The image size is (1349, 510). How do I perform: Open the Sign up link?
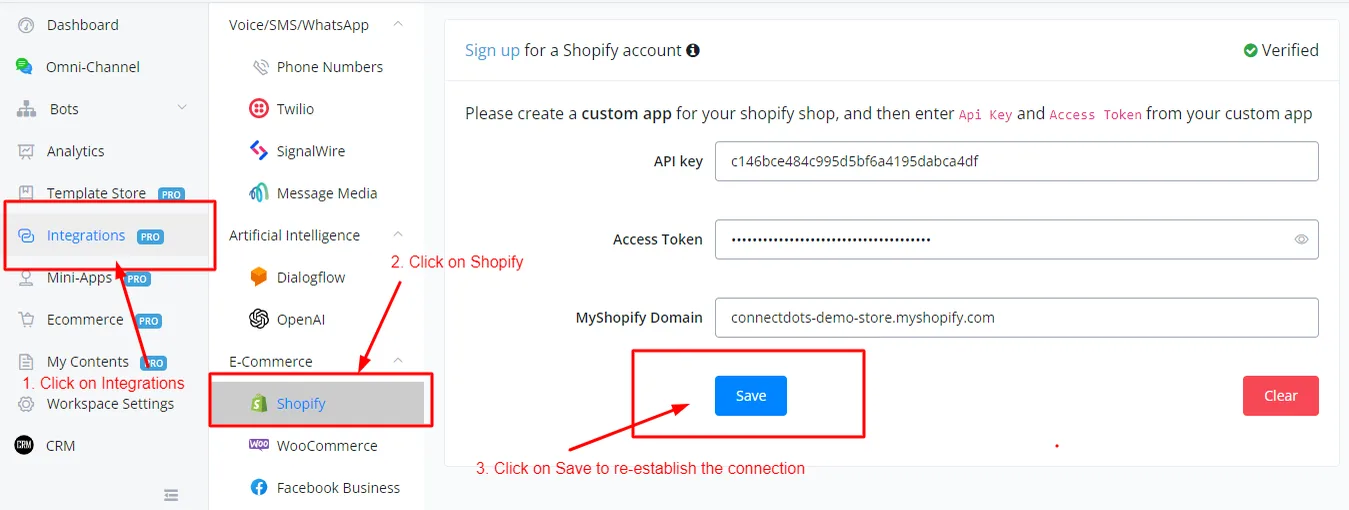pyautogui.click(x=492, y=50)
